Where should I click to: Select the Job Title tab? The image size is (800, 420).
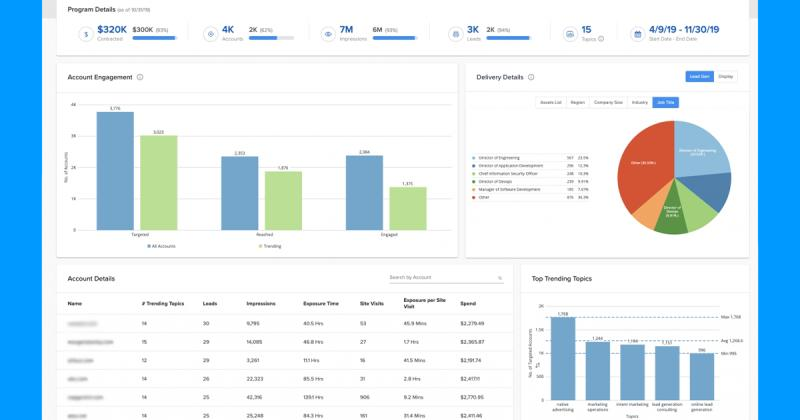[x=665, y=103]
